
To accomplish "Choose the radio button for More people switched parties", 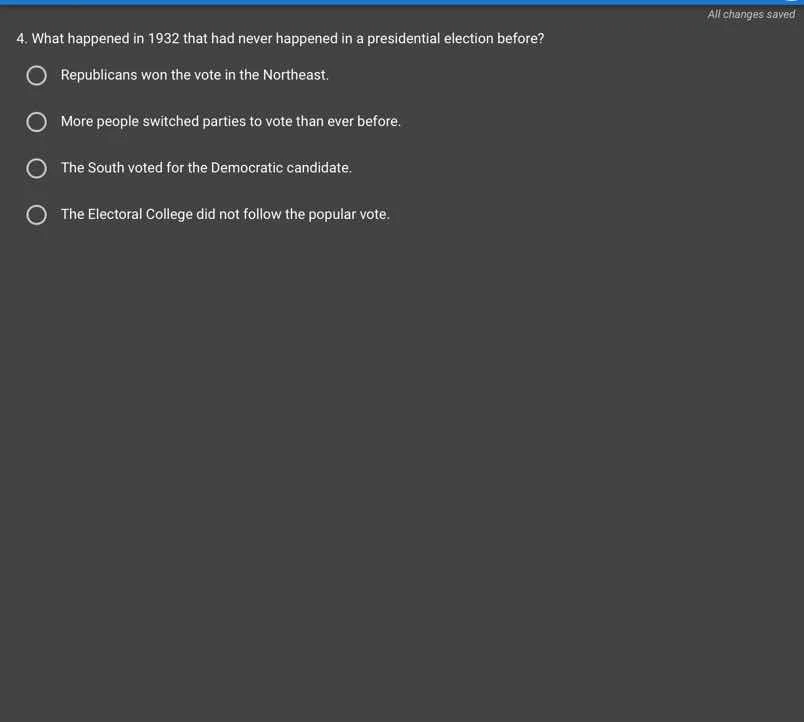I will pos(37,122).
